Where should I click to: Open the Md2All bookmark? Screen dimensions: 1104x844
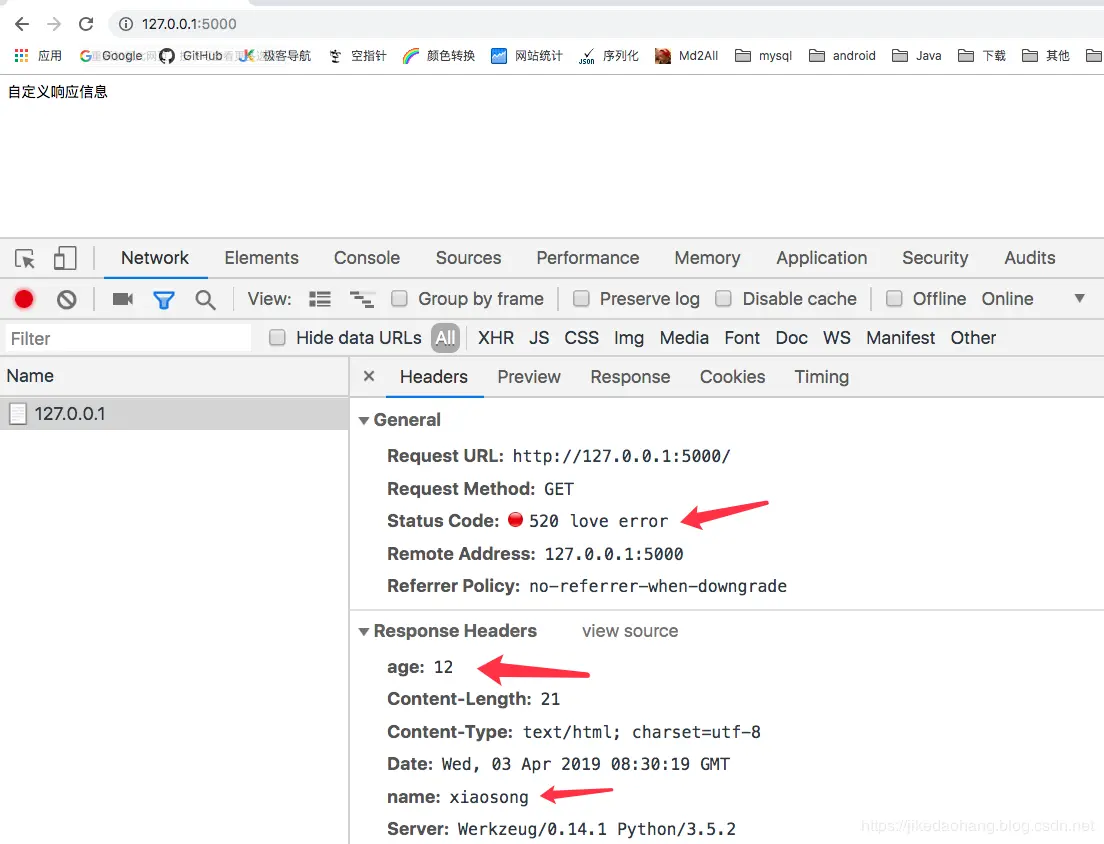click(686, 56)
